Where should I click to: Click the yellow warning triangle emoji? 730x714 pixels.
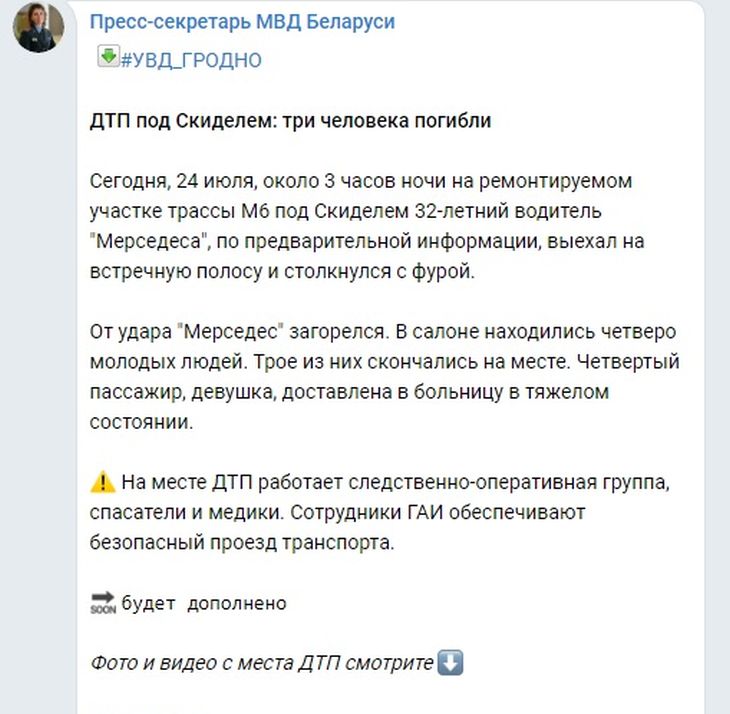[102, 483]
